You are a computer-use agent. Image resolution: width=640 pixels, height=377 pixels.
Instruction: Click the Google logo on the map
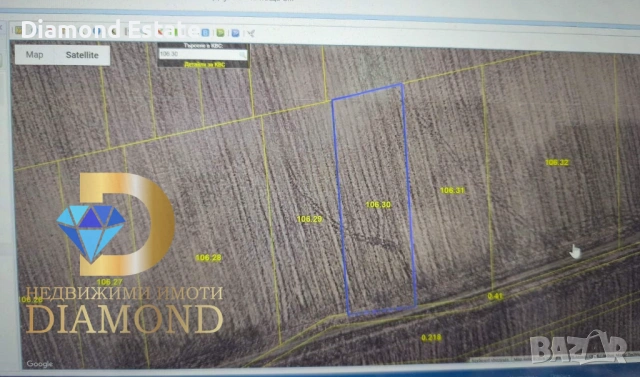coord(40,364)
